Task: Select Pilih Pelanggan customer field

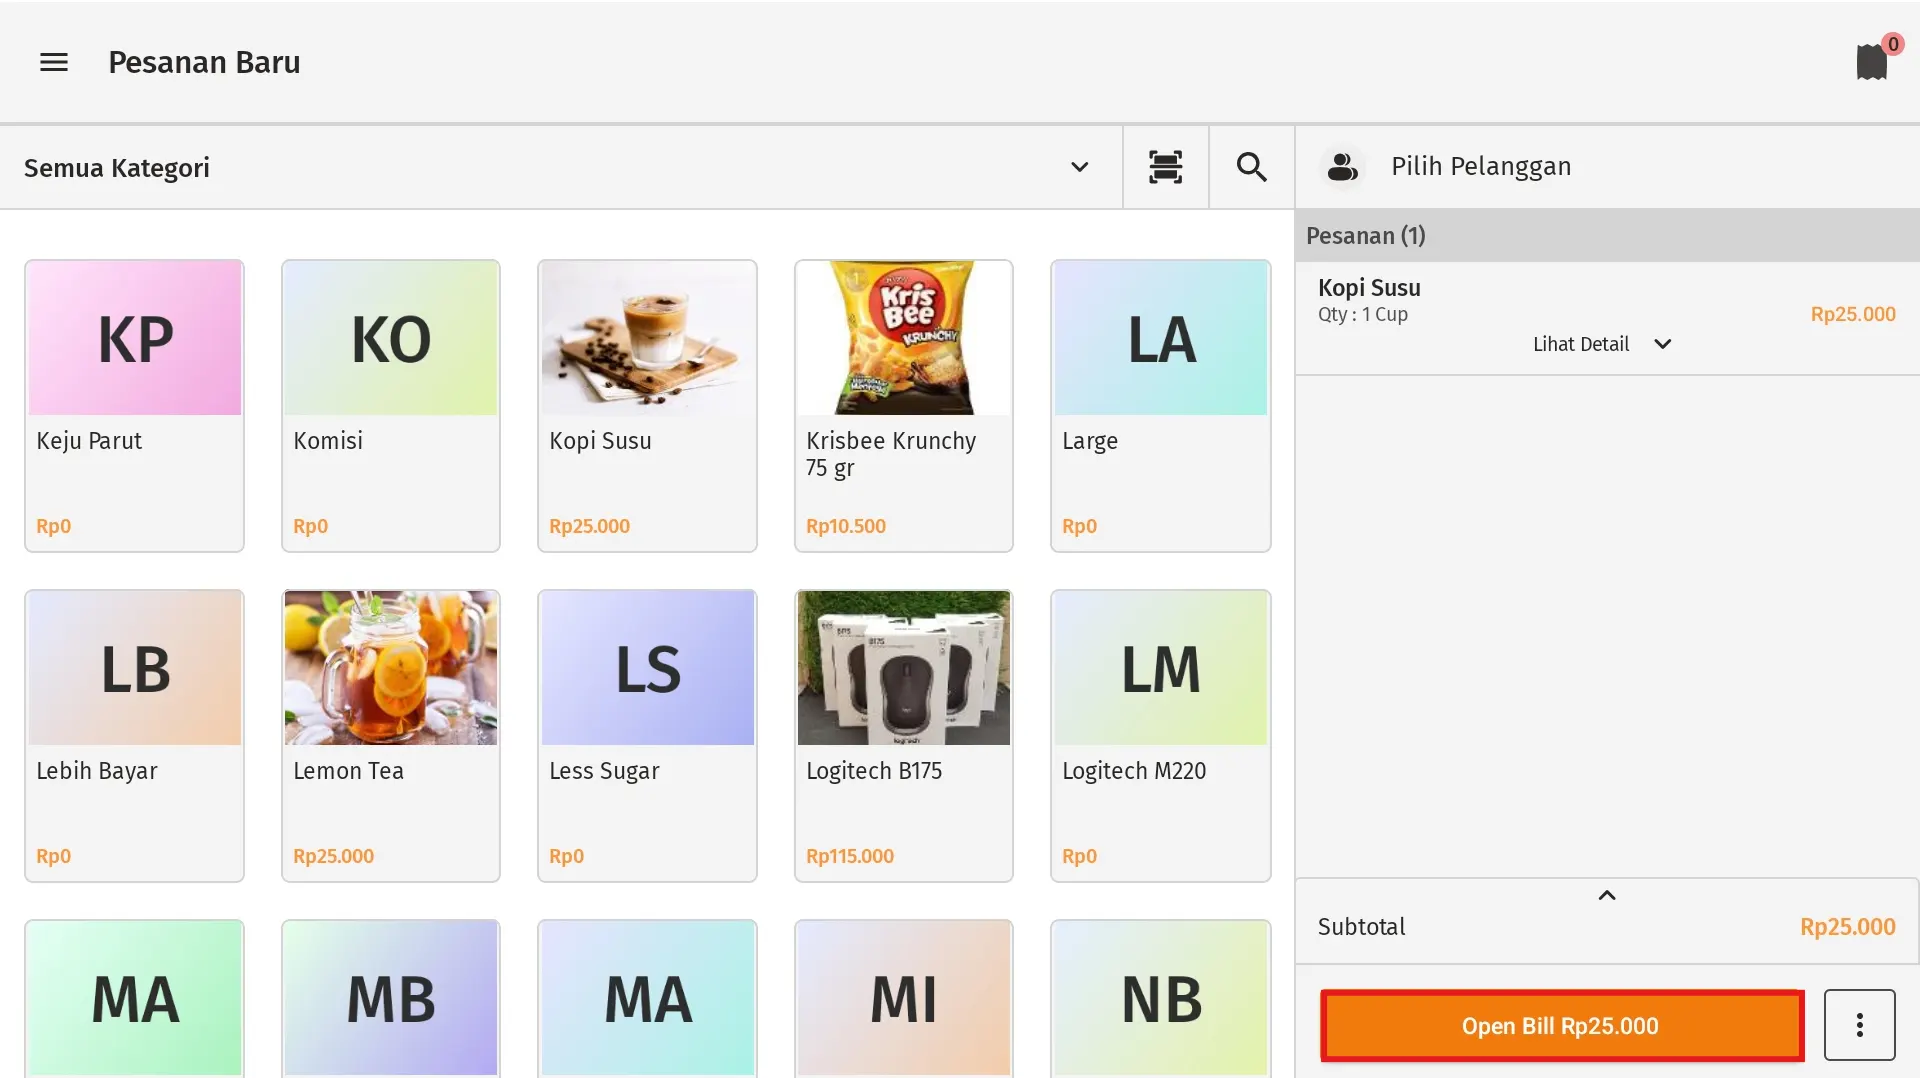Action: click(x=1481, y=167)
